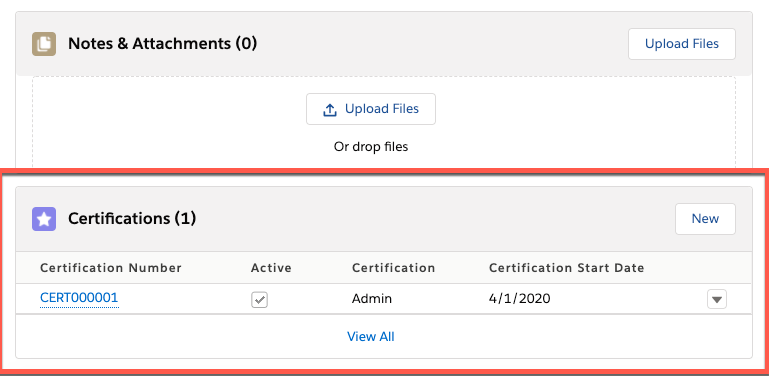Viewport: 769px width, 376px height.
Task: Click the upload arrow icon in drop zone
Action: click(x=330, y=109)
